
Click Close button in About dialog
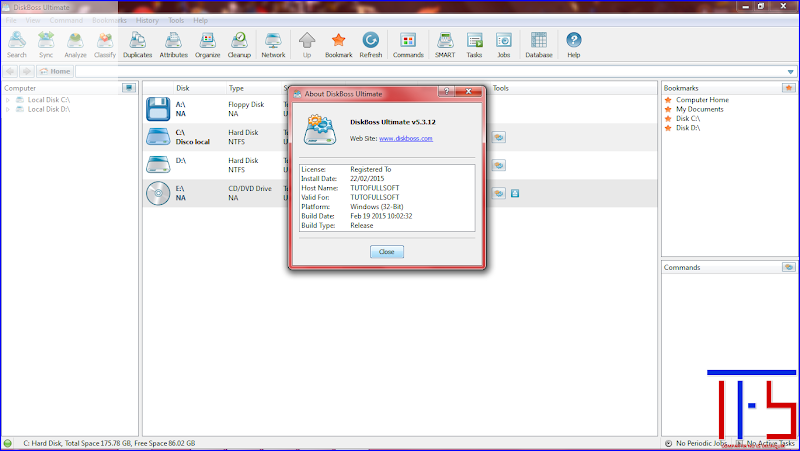pyautogui.click(x=387, y=252)
